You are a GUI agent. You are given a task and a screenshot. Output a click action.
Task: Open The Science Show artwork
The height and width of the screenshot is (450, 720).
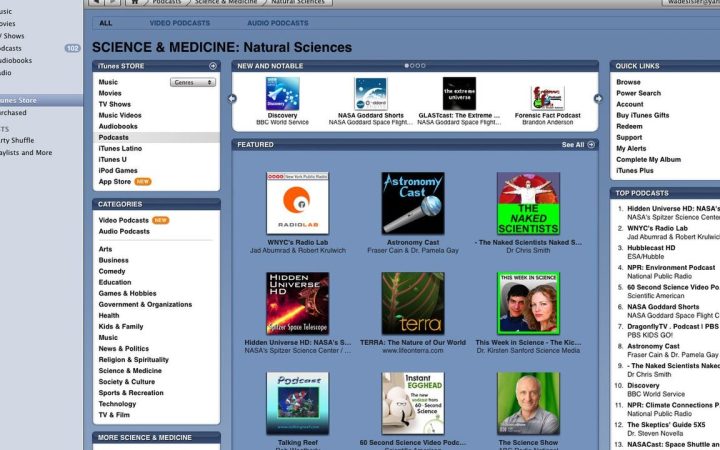(528, 403)
